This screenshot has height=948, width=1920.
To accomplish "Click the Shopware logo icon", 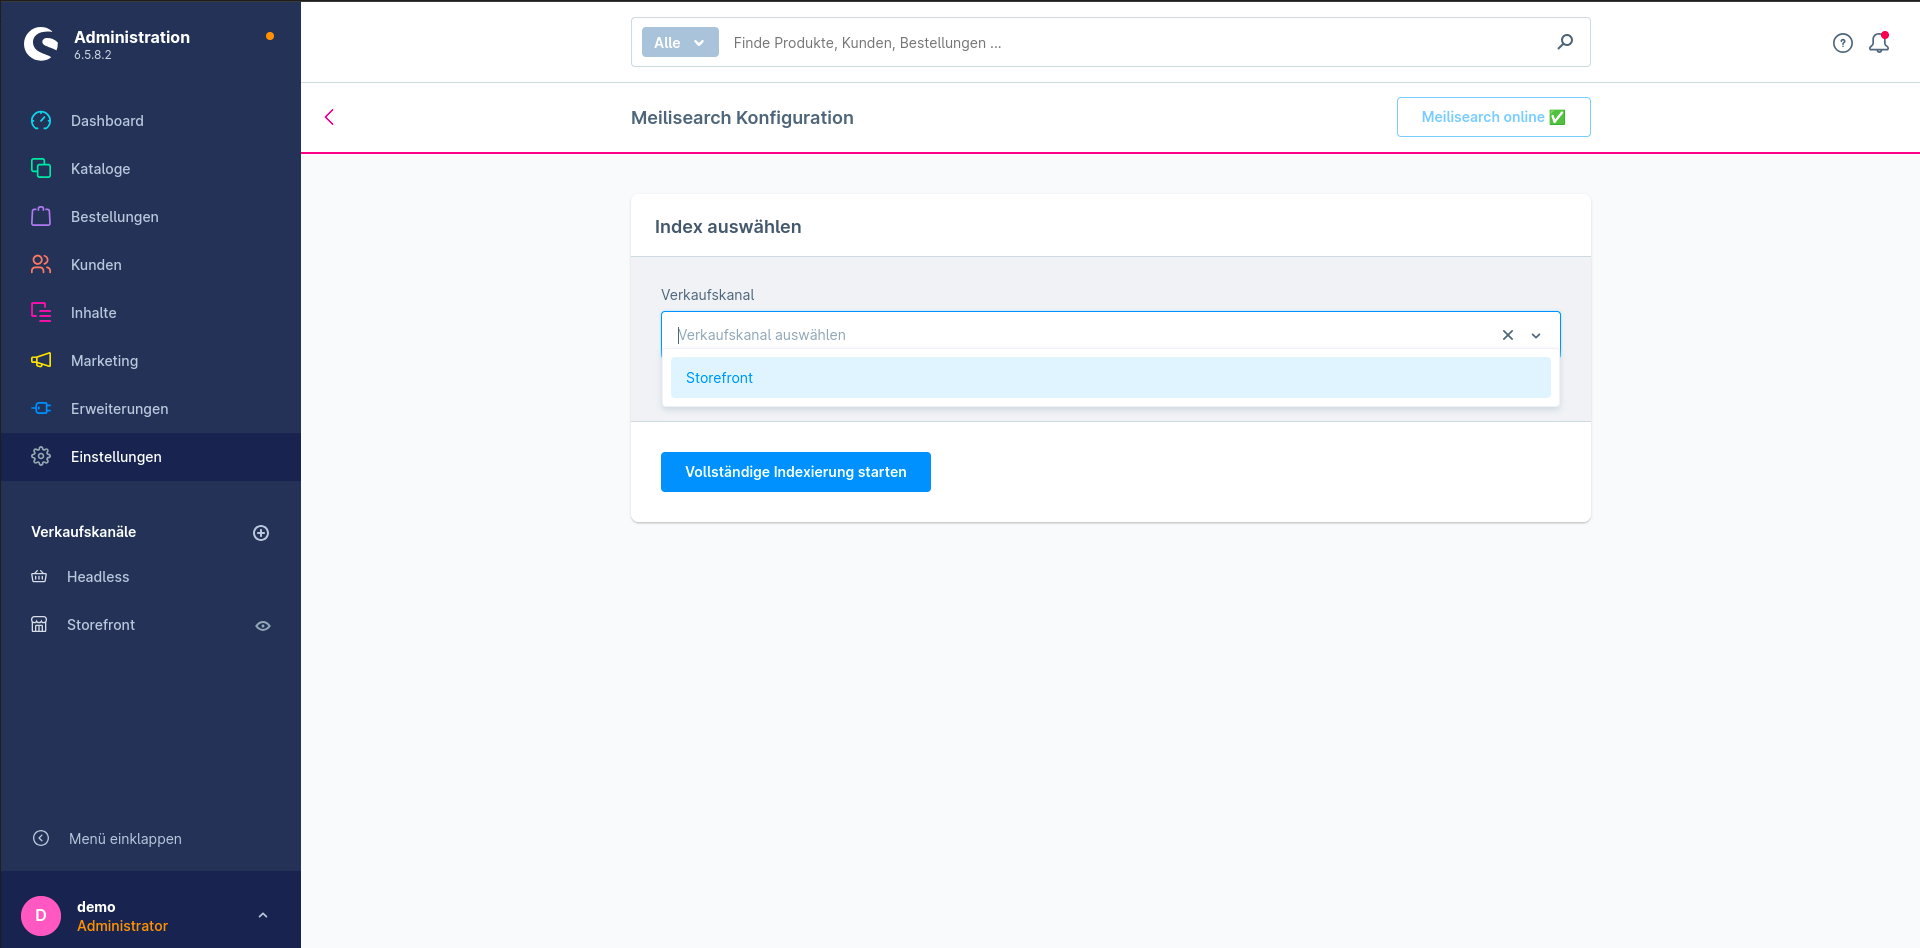I will click(41, 43).
